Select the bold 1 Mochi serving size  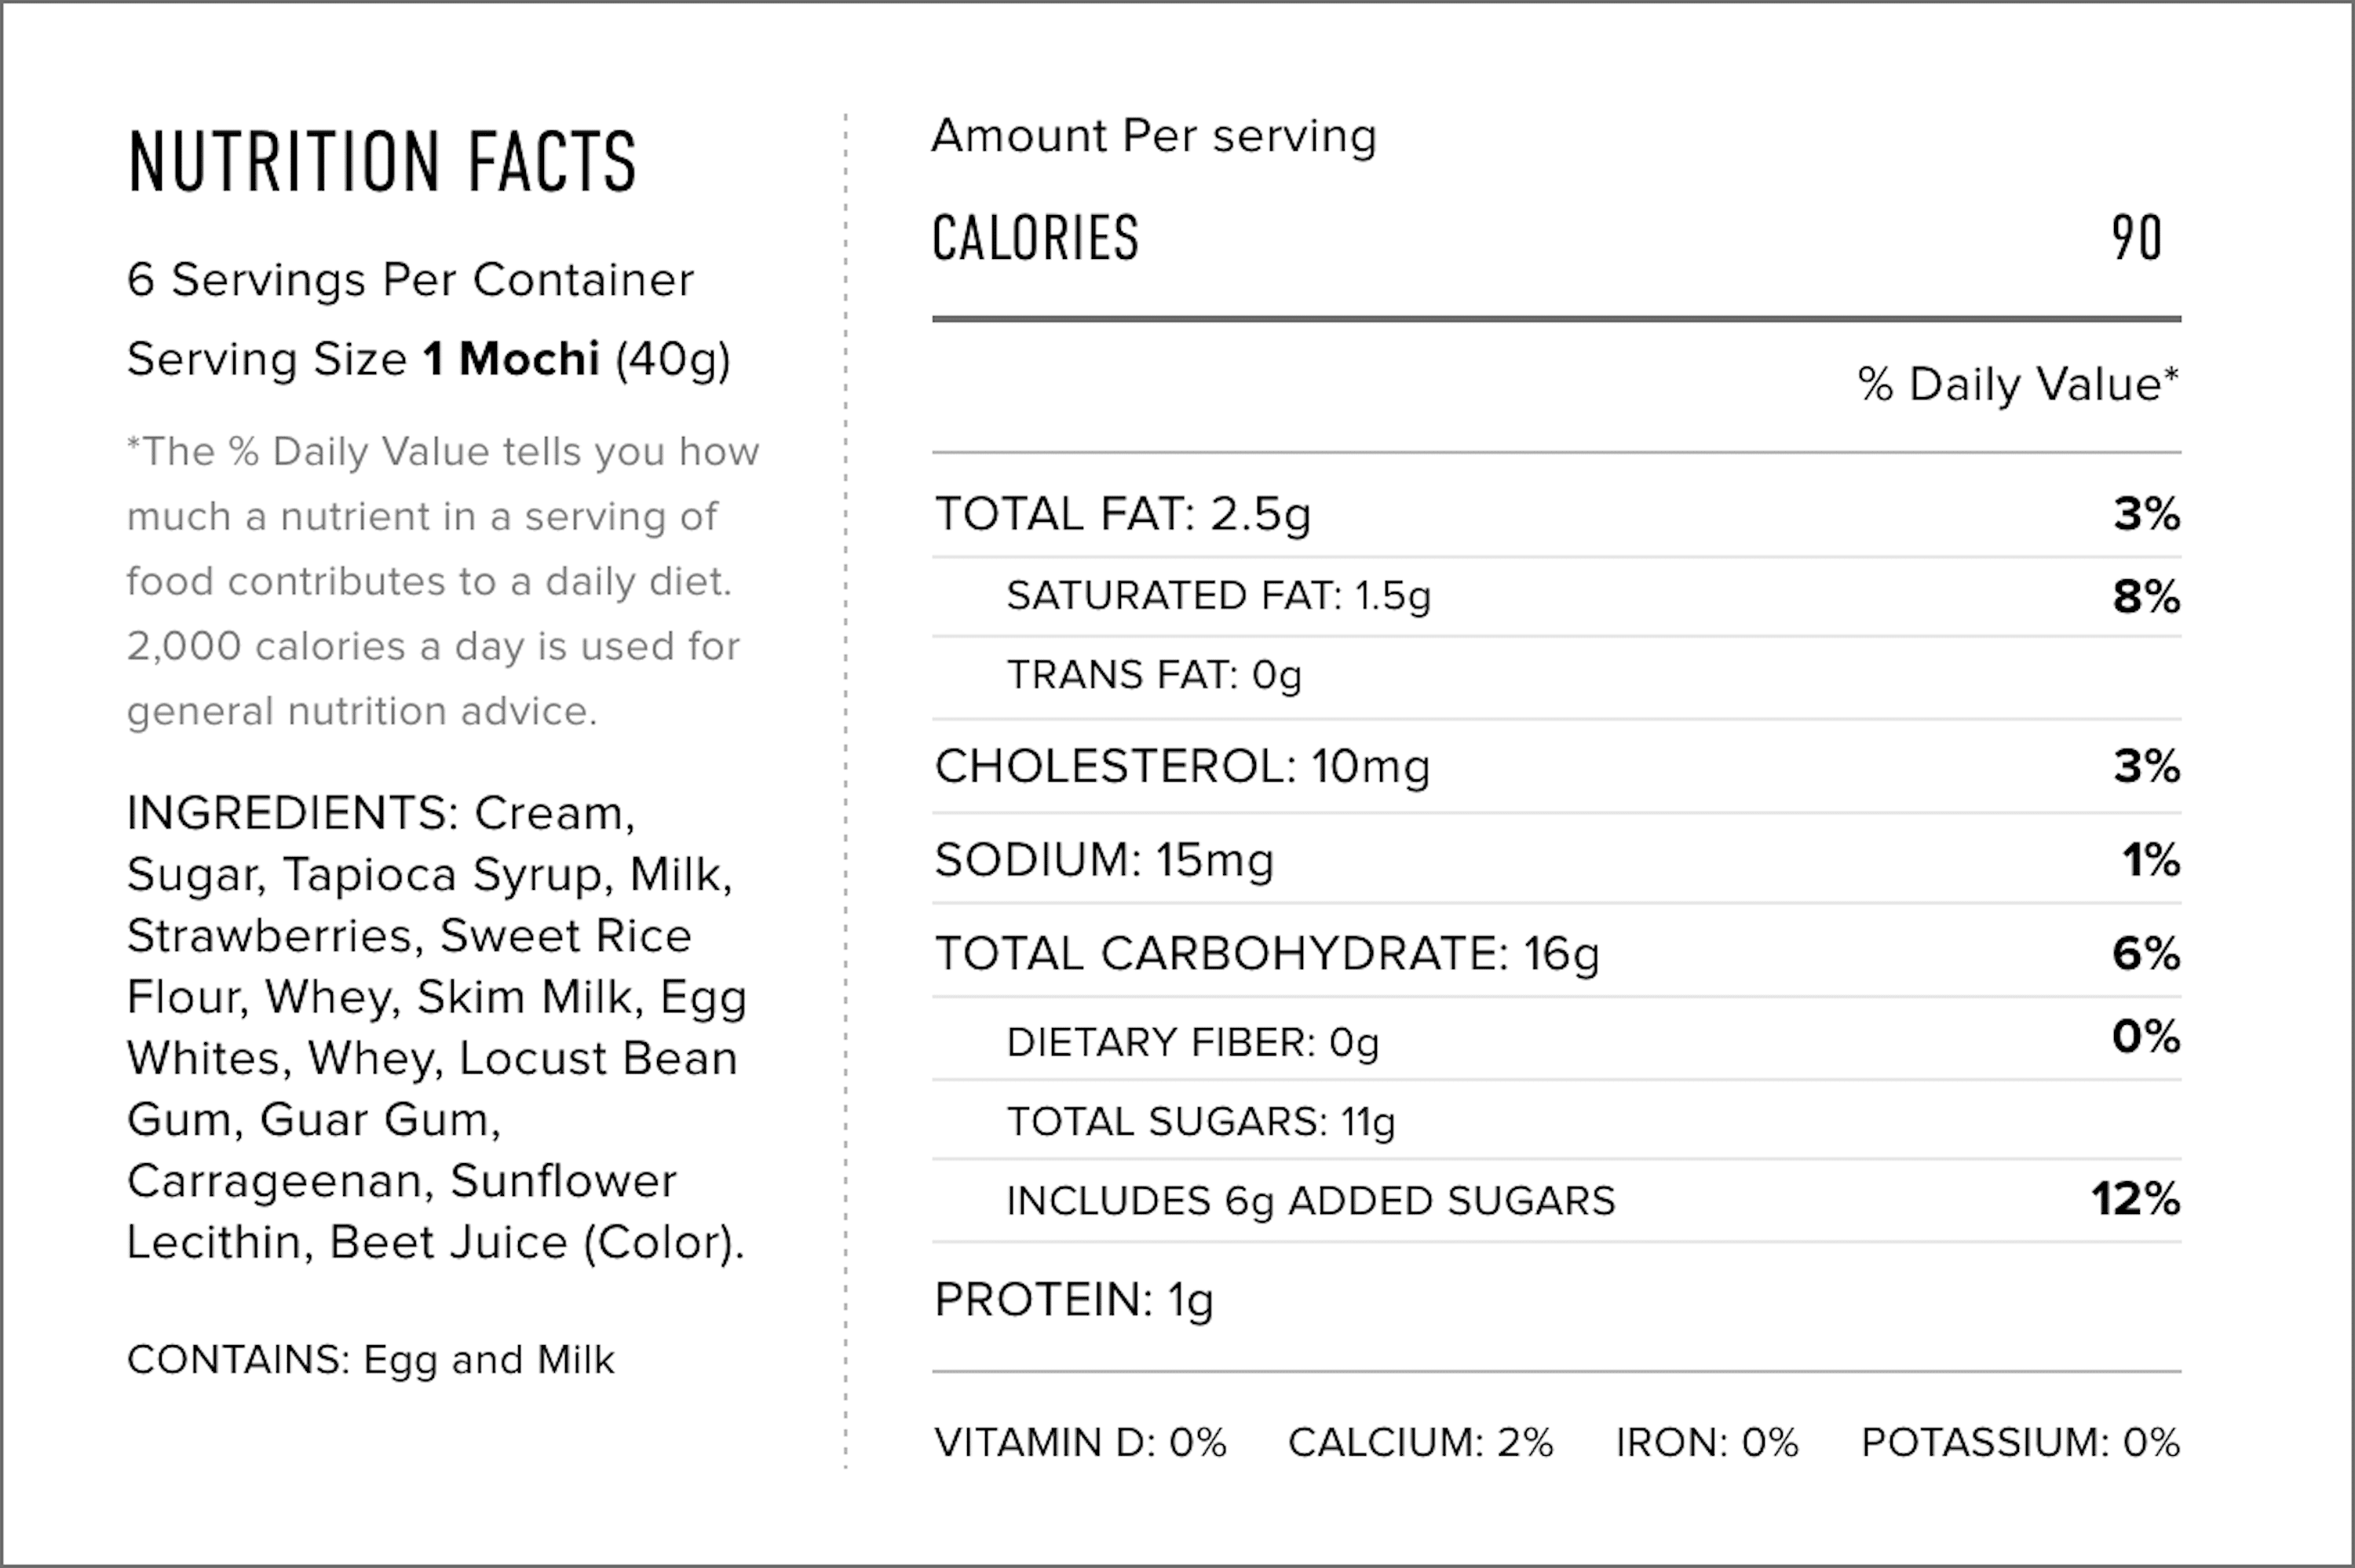click(x=511, y=359)
